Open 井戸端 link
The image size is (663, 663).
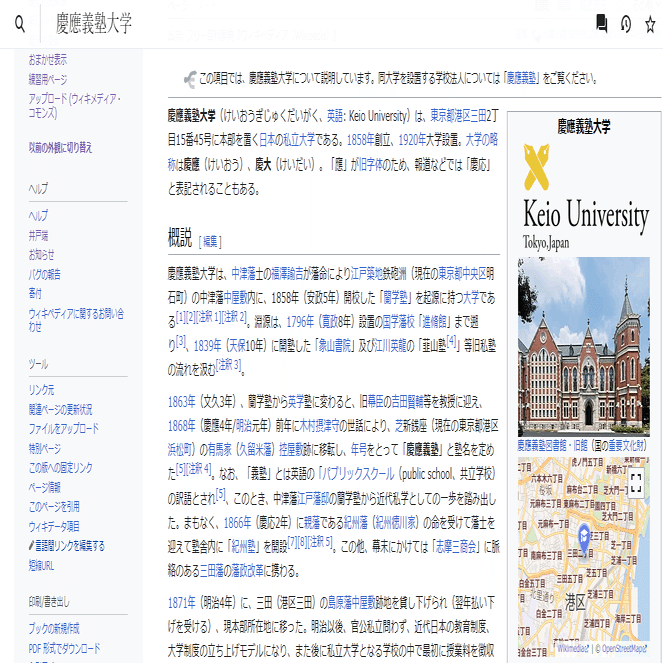[x=38, y=235]
